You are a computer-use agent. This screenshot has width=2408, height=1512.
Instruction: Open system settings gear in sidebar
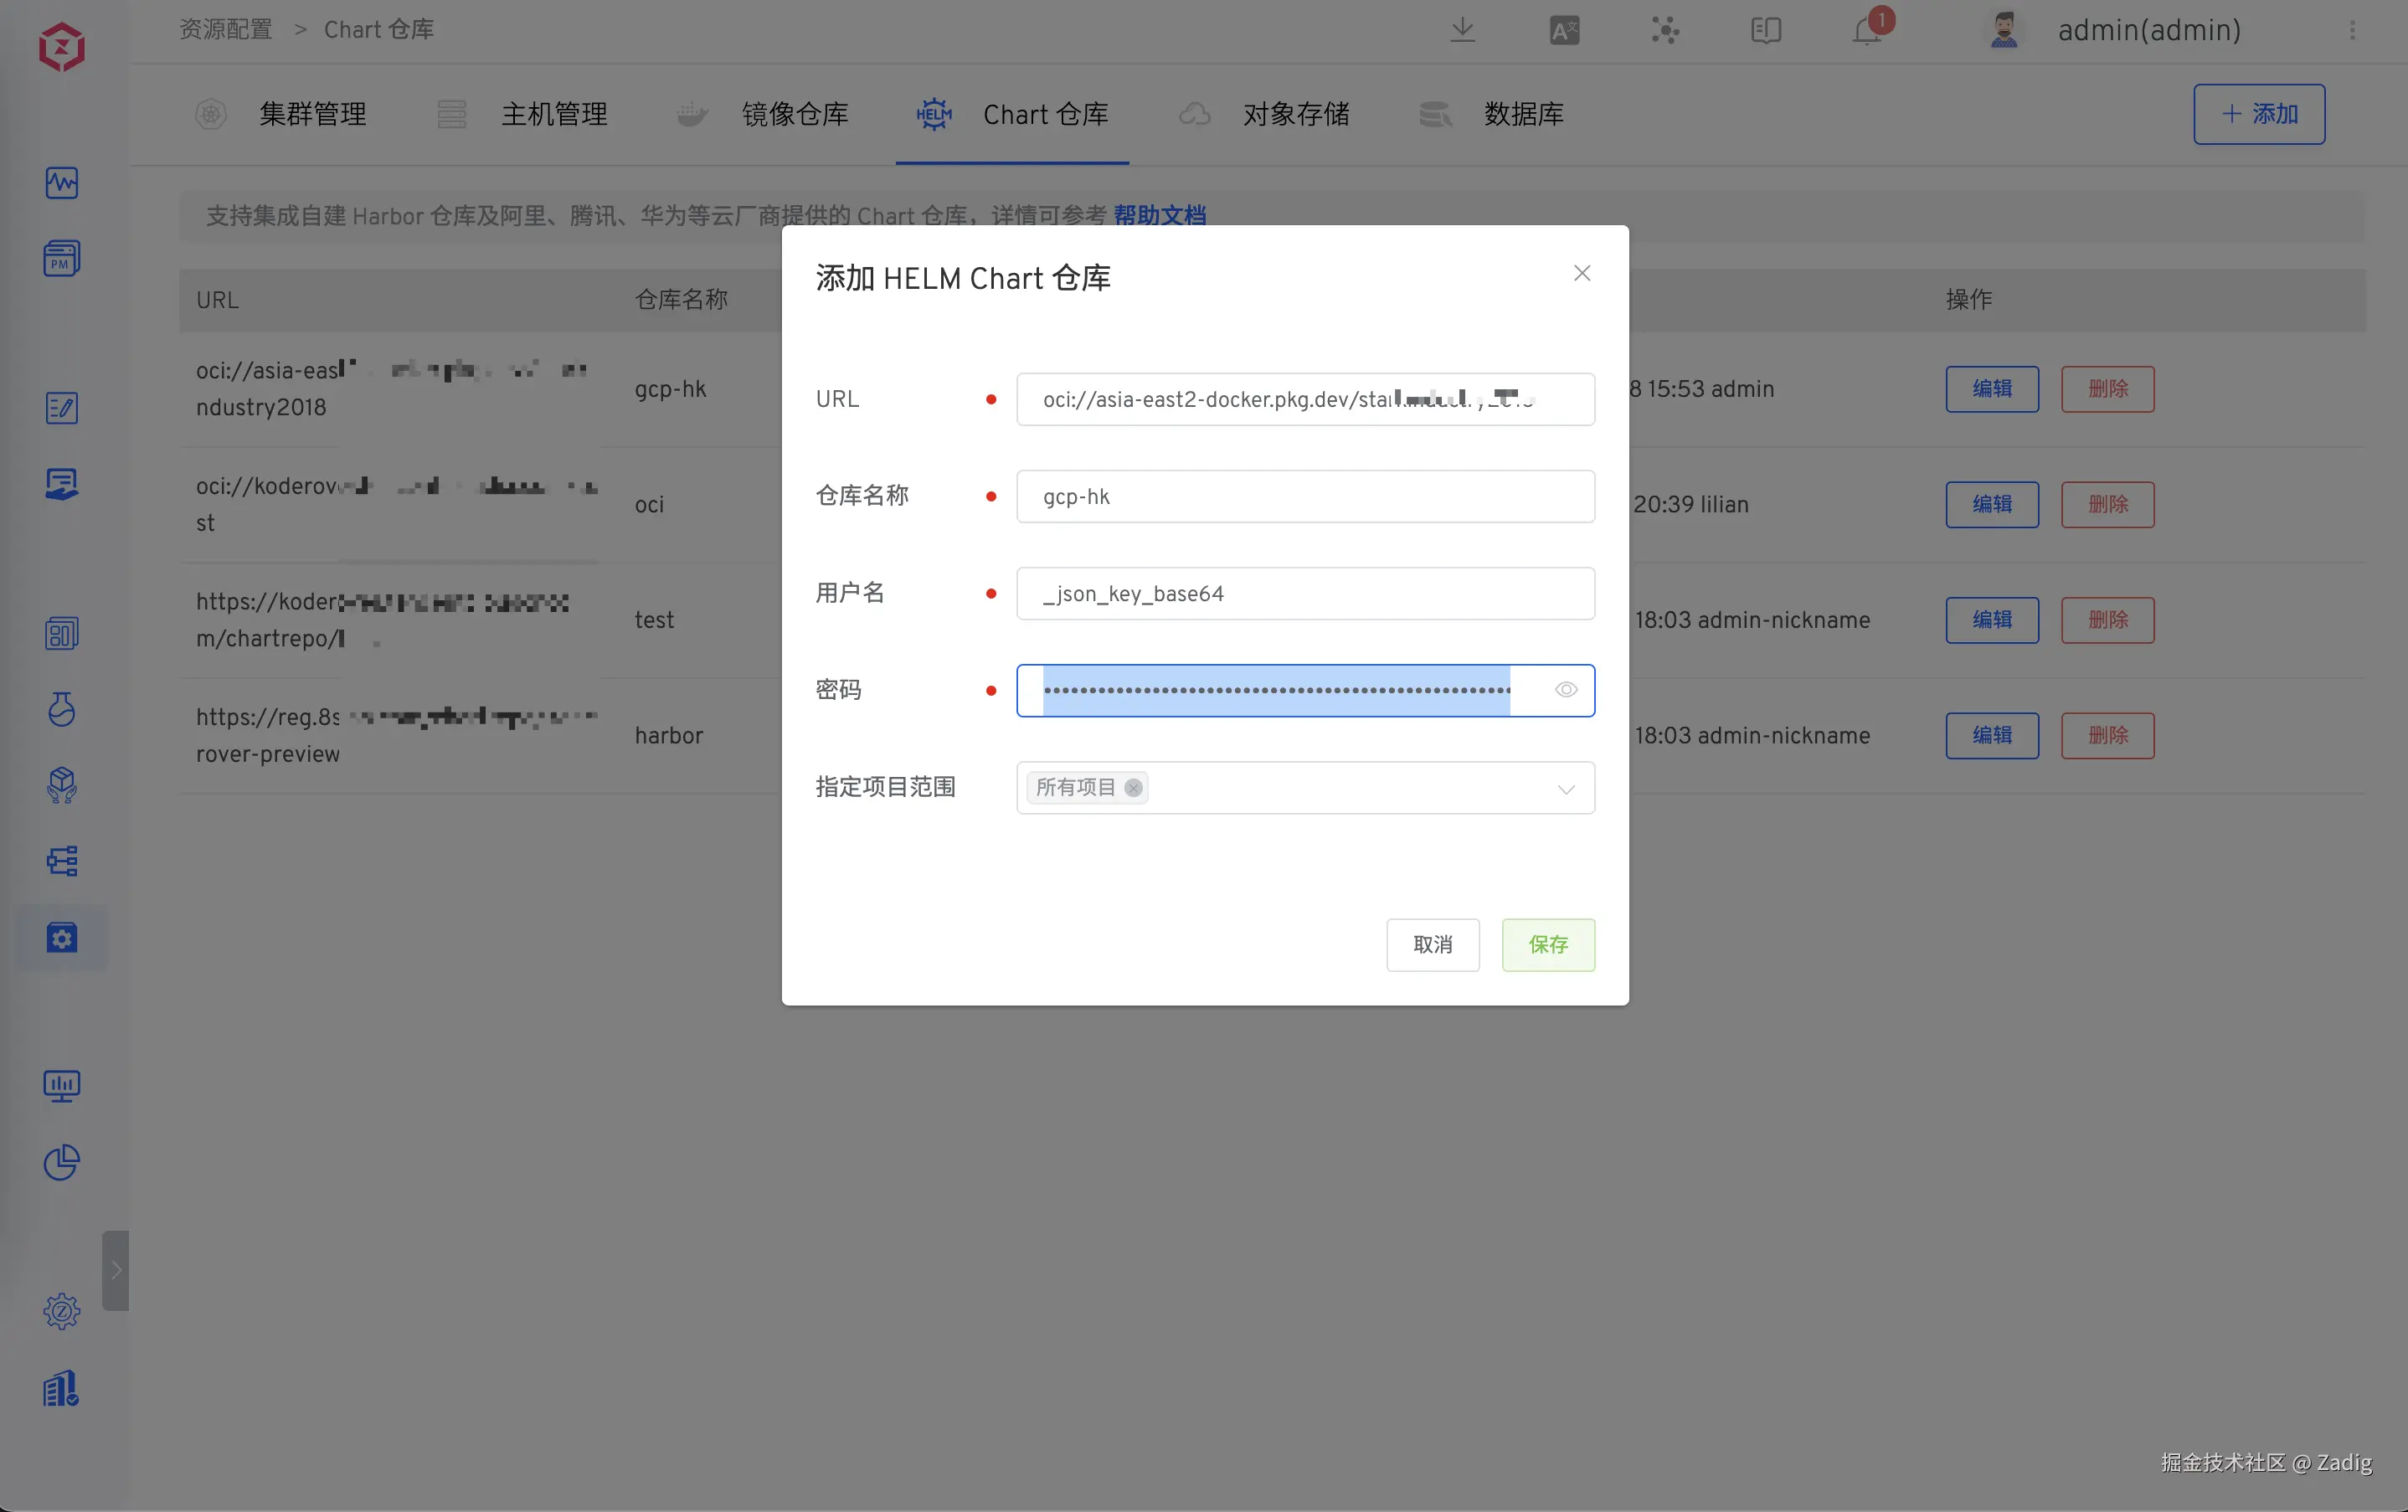click(62, 1311)
